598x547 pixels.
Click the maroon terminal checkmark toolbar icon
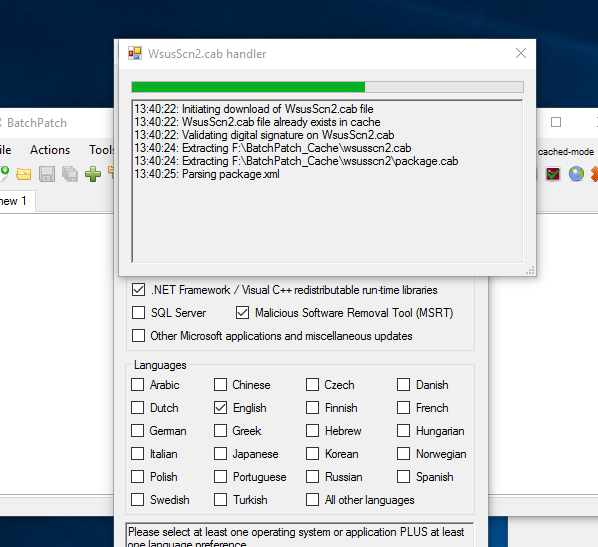[553, 174]
